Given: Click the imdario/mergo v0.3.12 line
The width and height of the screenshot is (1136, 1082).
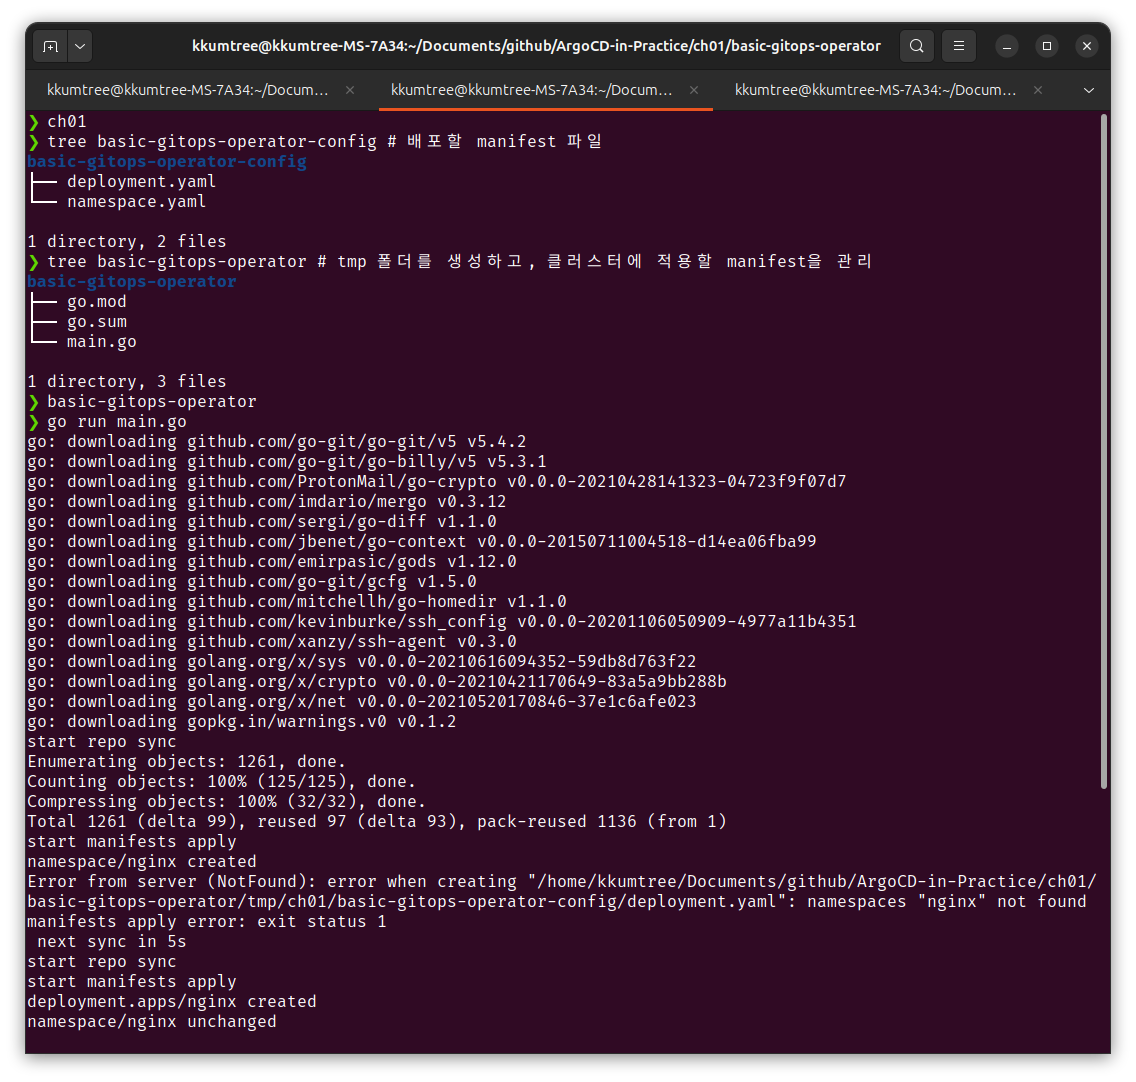Looking at the screenshot, I should (267, 502).
